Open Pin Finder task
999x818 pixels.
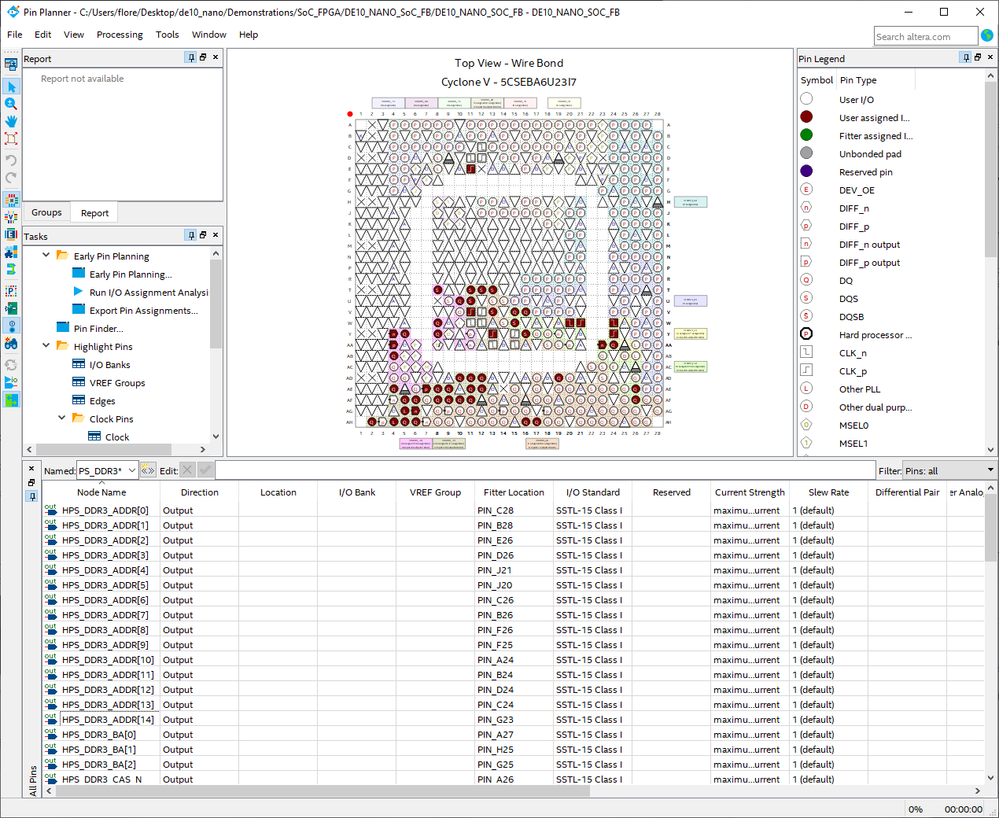(98, 328)
